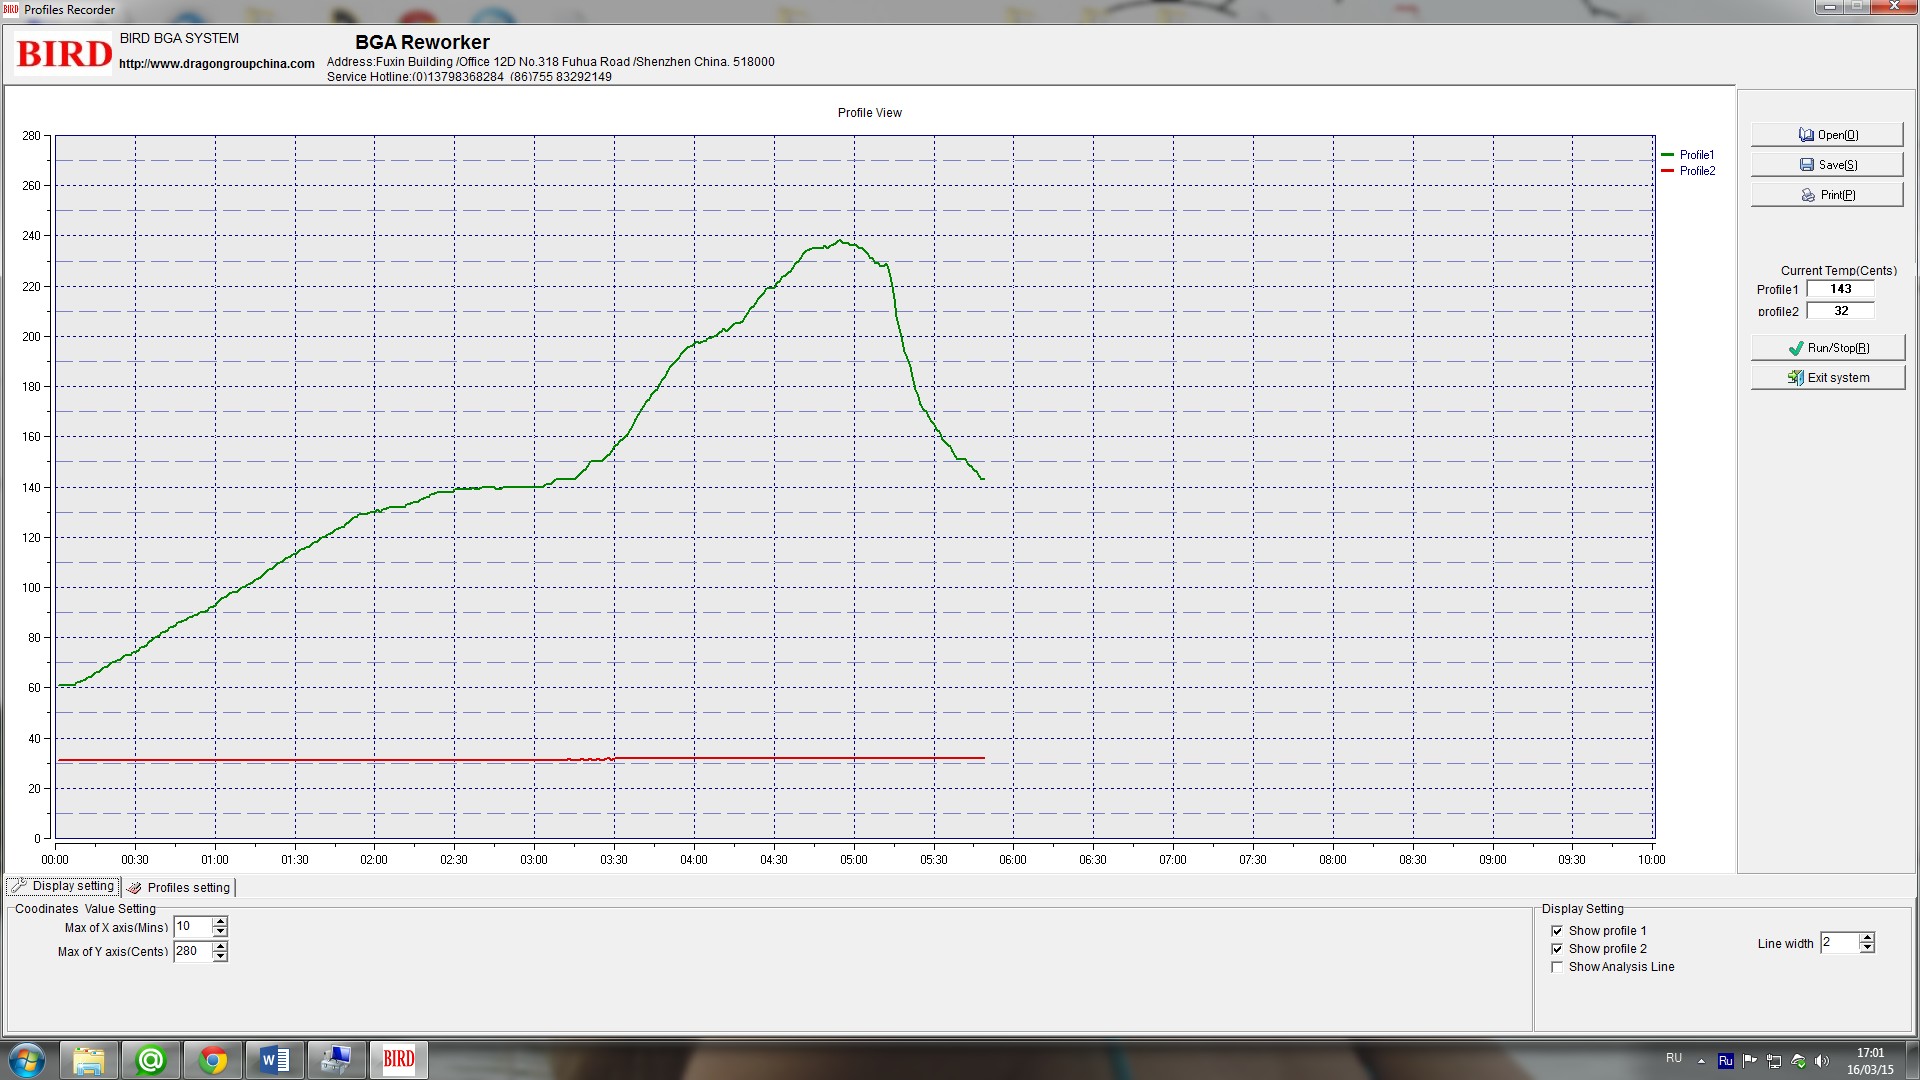Increase Max of X axis spinner
1920x1080 pixels.
coord(220,921)
